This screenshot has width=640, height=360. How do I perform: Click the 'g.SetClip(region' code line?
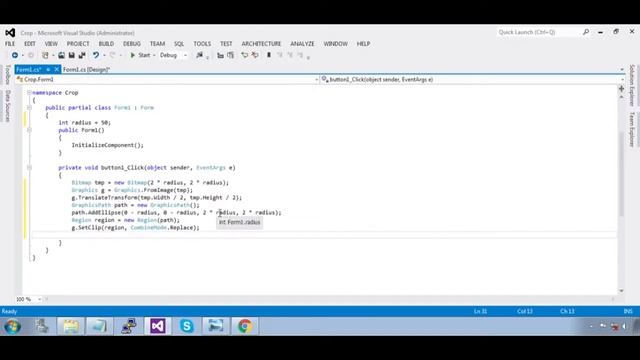[136, 228]
